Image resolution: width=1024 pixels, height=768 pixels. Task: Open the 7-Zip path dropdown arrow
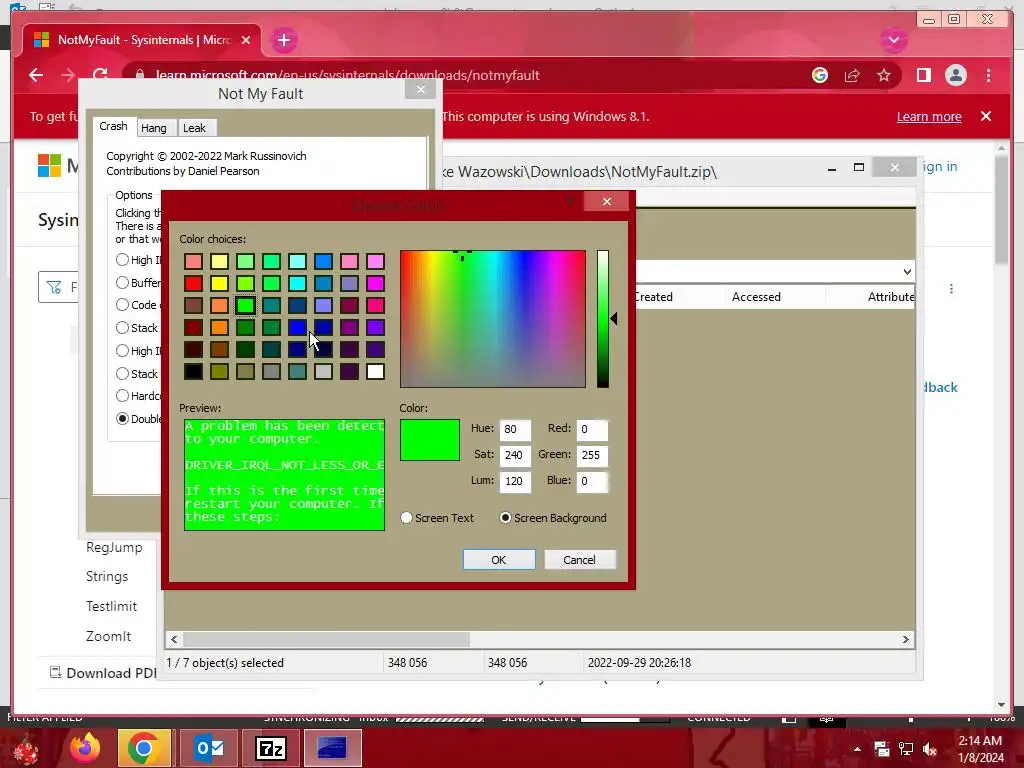[x=907, y=272]
